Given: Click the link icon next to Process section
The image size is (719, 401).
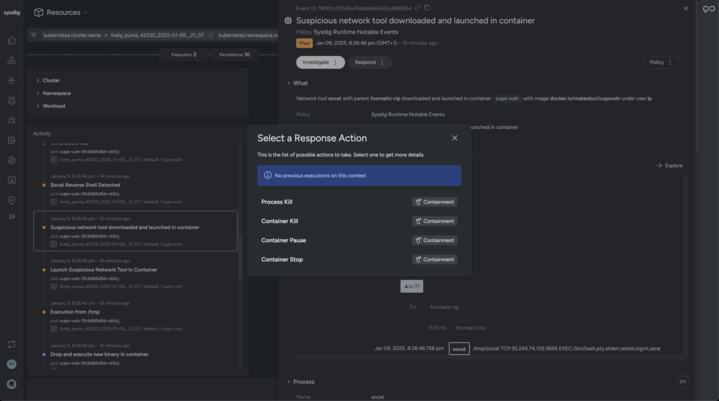Looking at the screenshot, I should (682, 381).
